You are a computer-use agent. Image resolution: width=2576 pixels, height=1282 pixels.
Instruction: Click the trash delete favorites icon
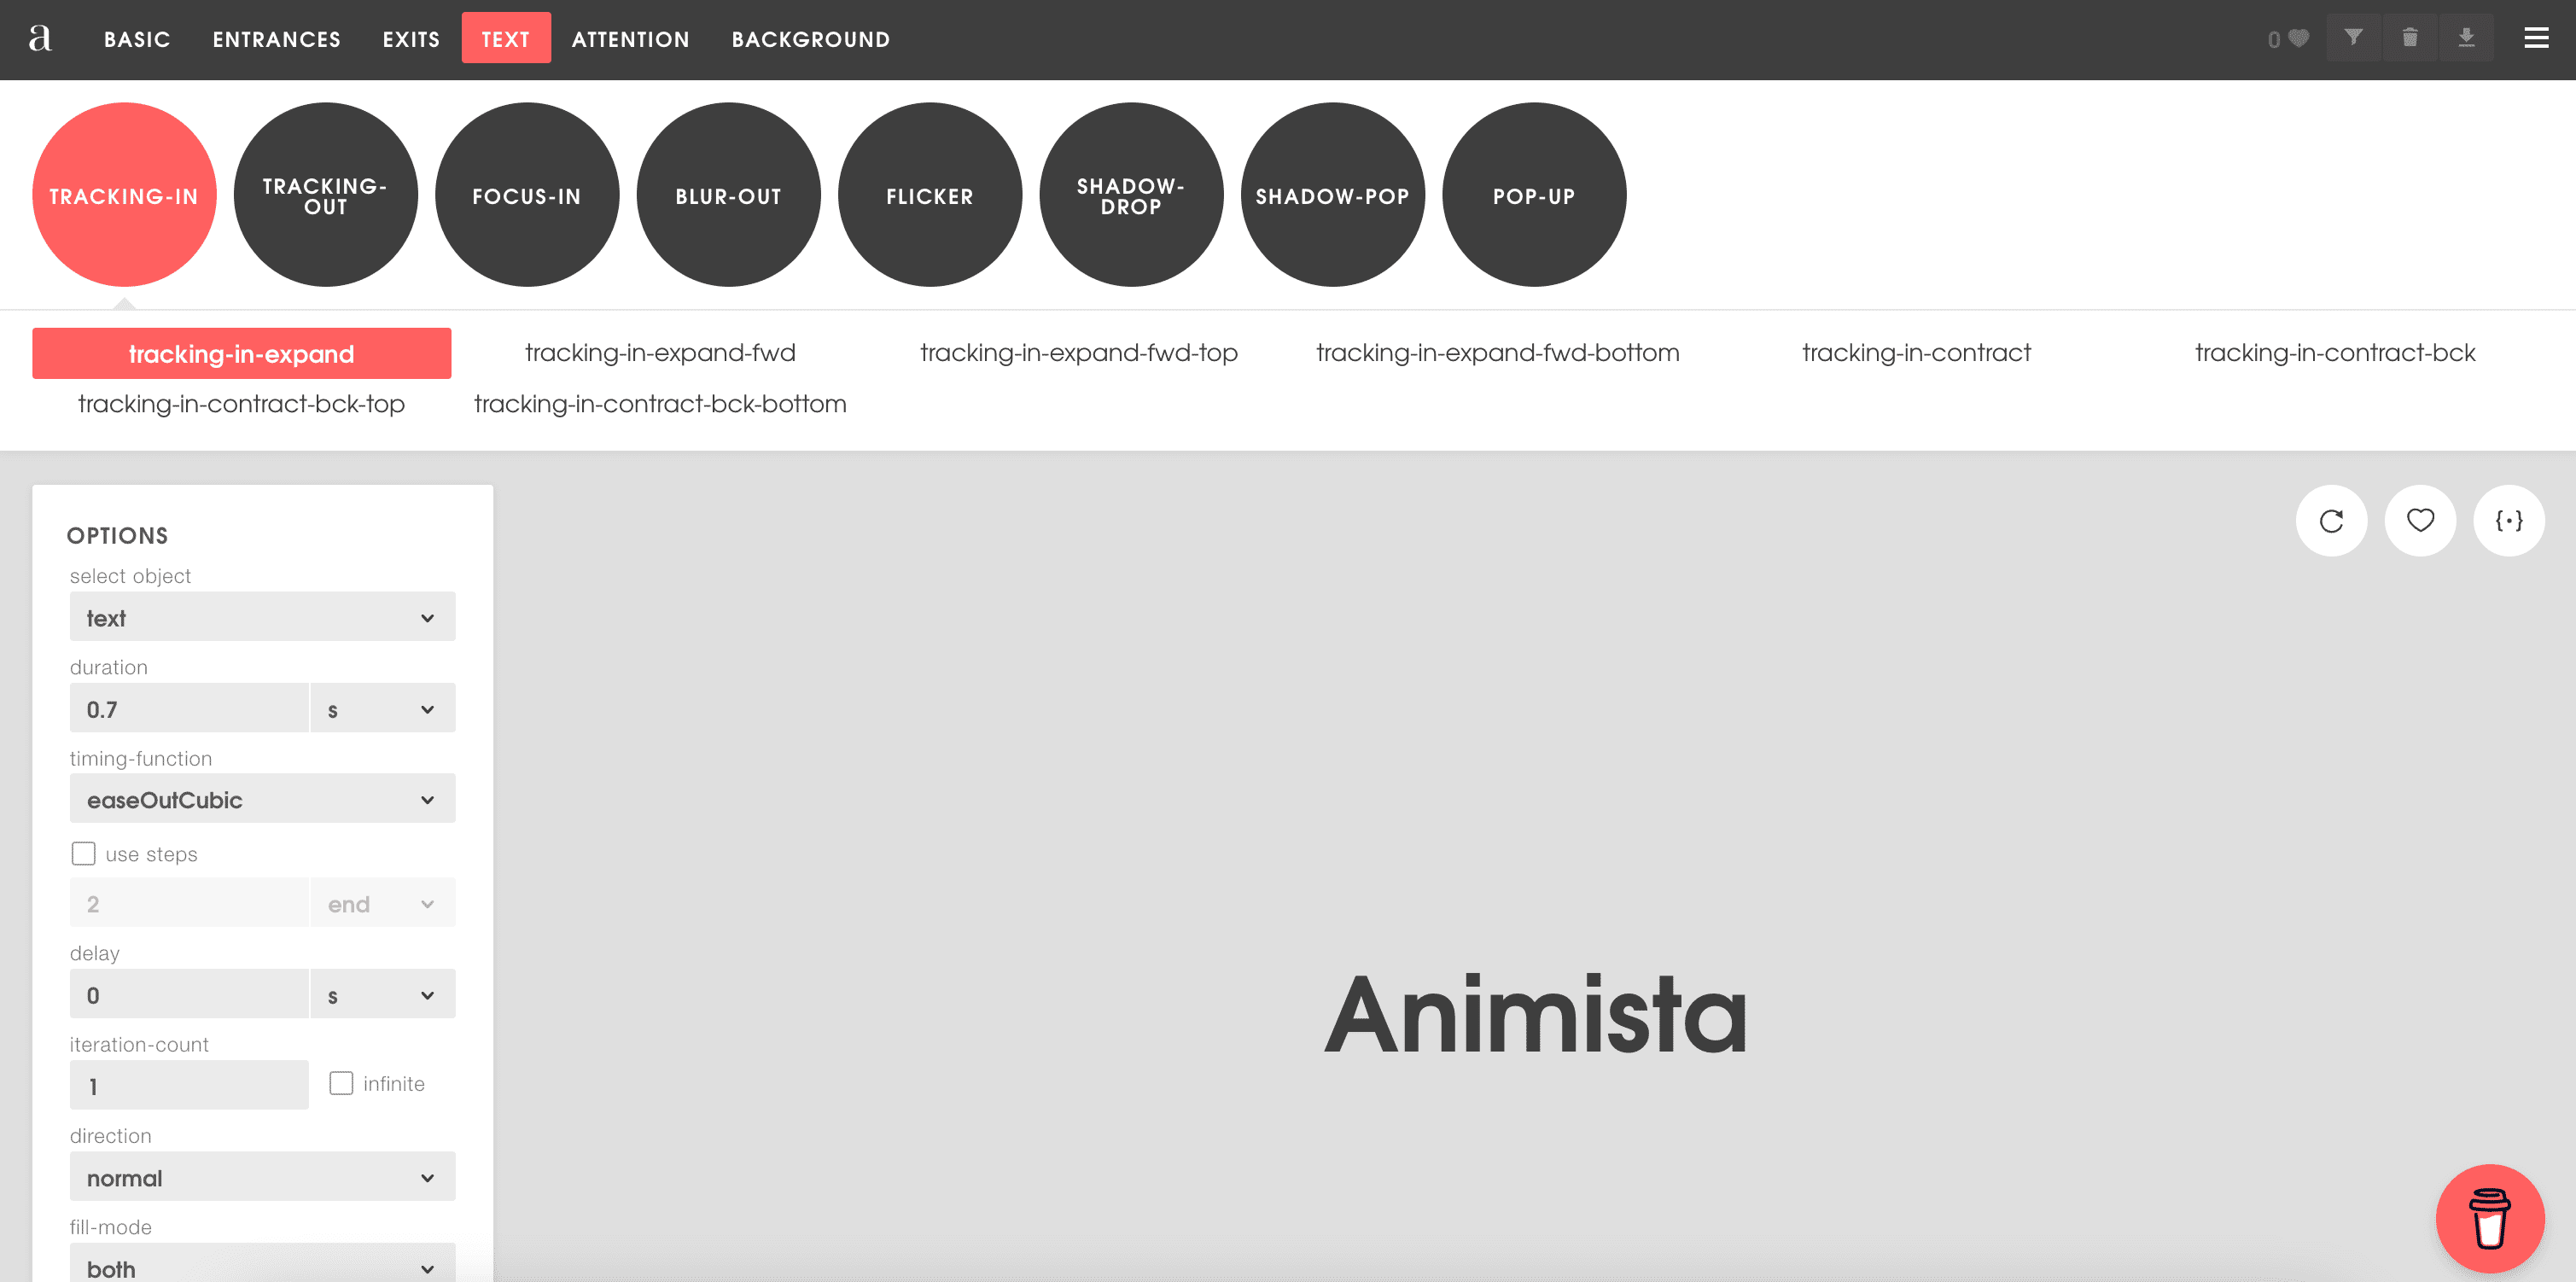click(2410, 38)
